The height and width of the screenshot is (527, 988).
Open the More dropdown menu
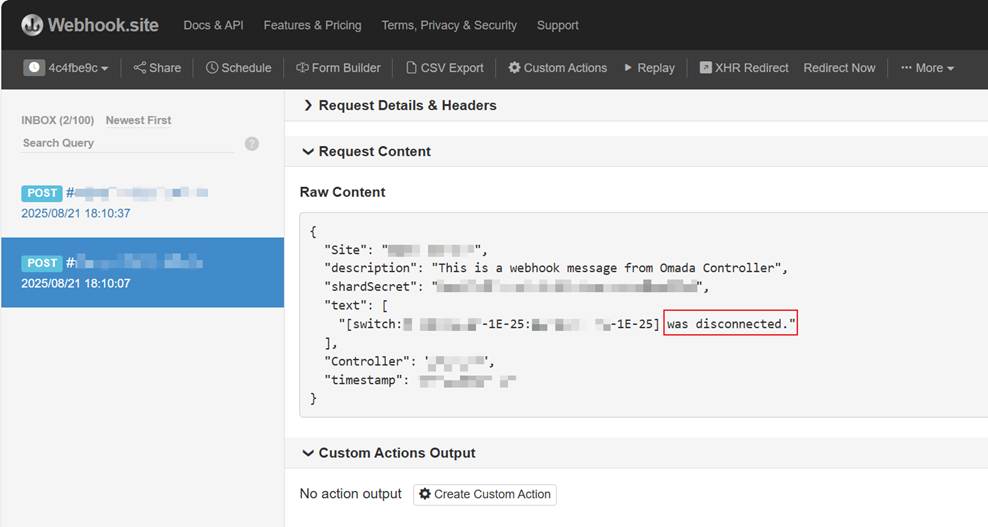point(928,67)
